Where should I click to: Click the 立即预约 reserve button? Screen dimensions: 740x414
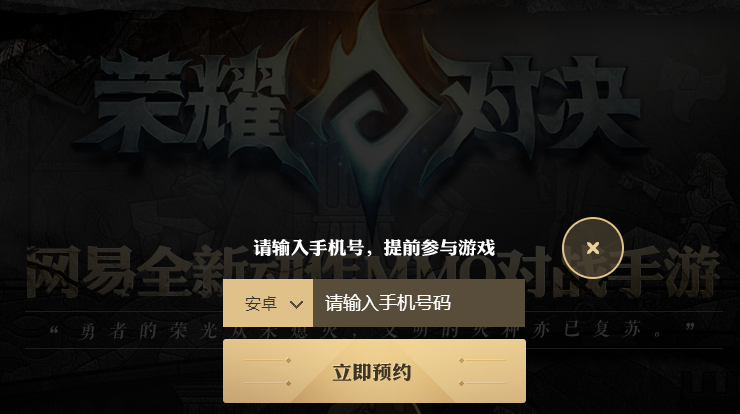[x=374, y=371]
